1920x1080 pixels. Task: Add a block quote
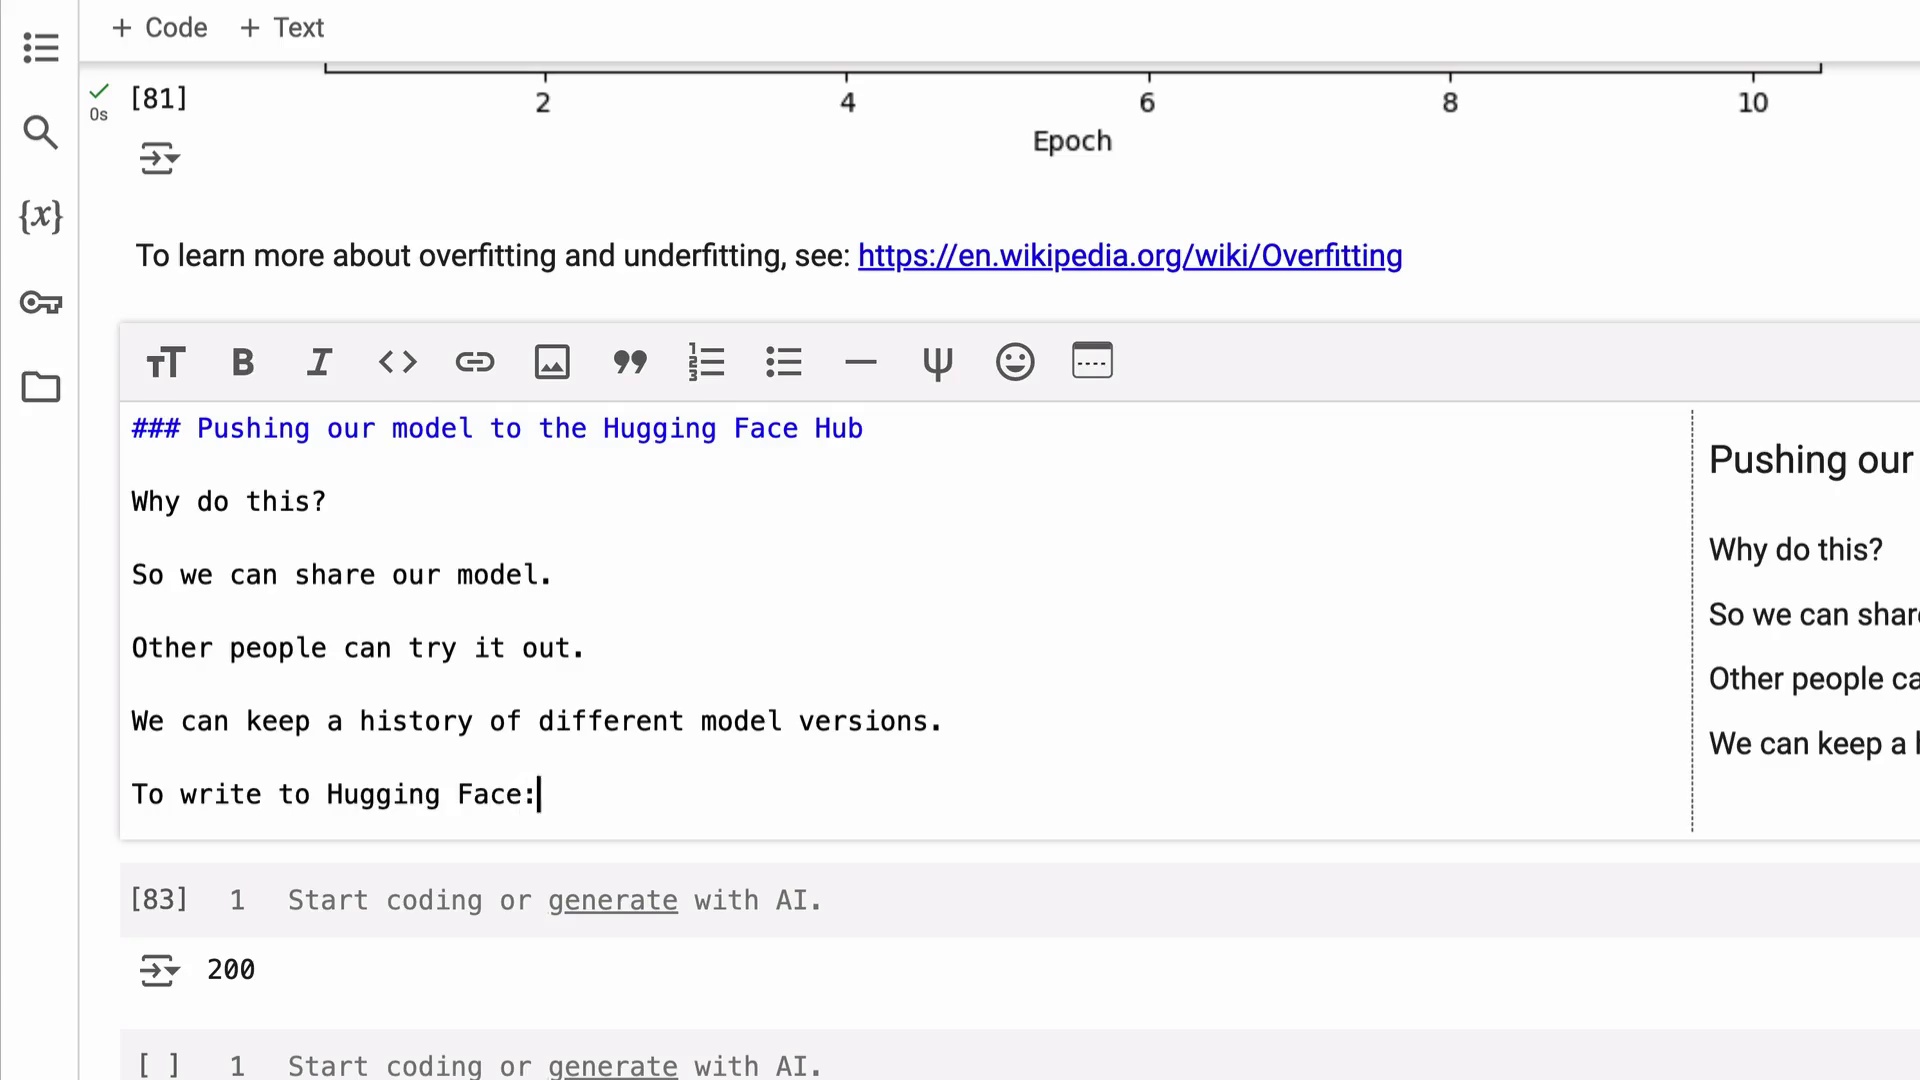point(630,362)
